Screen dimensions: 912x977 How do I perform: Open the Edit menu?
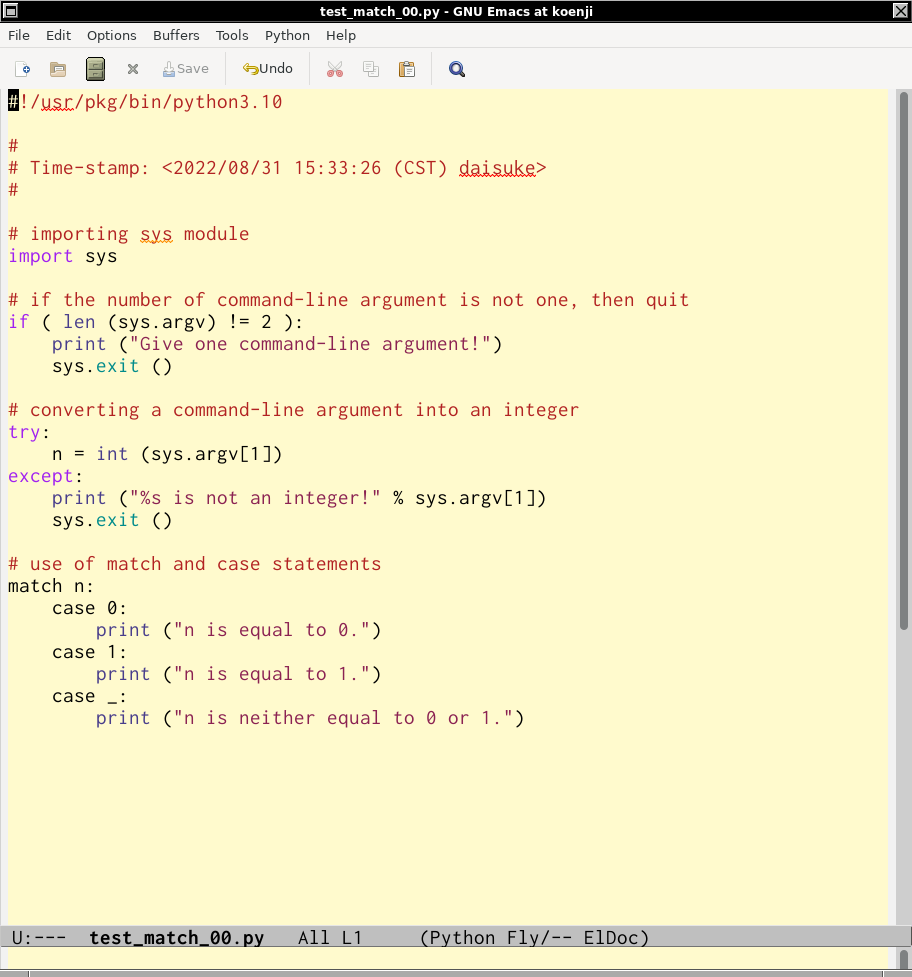click(59, 35)
